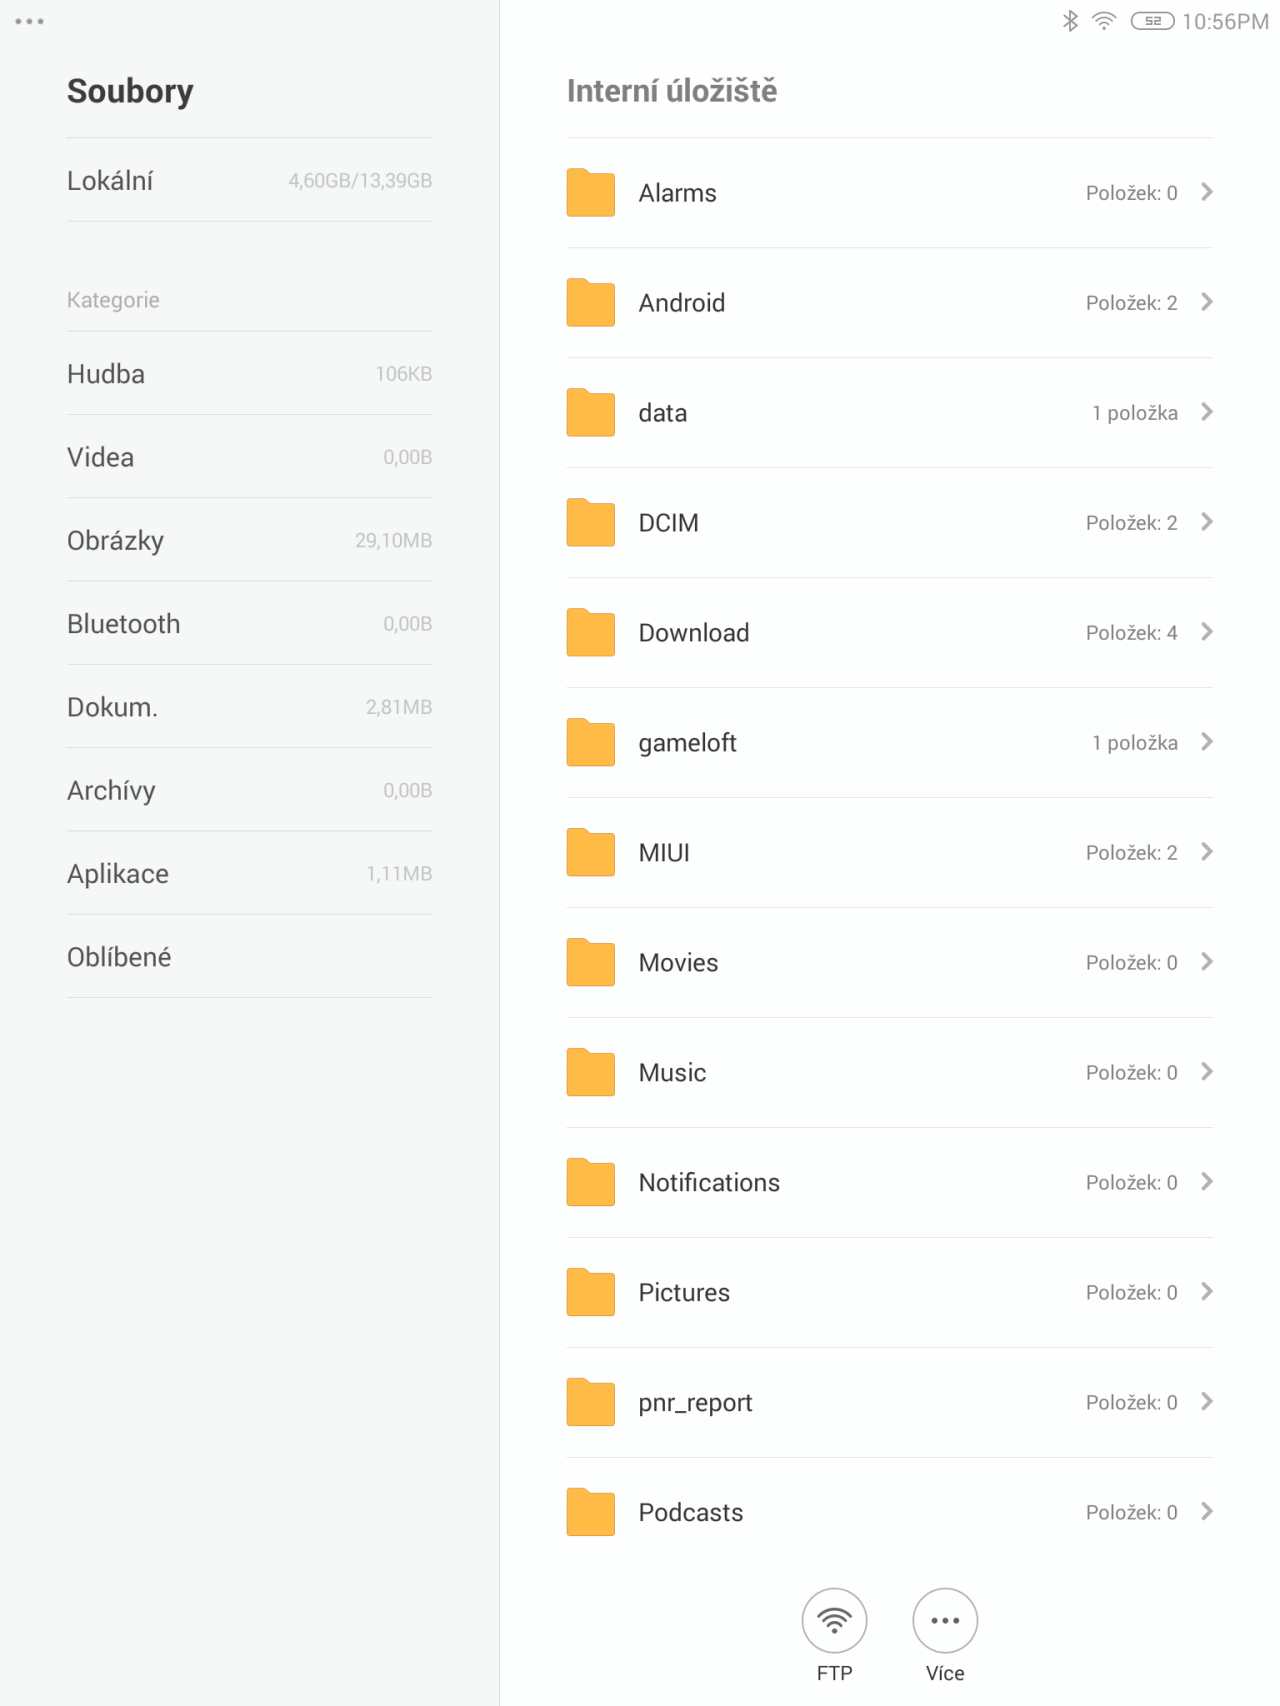Viewport: 1280px width, 1706px height.
Task: Click the Alarms folder icon
Action: click(591, 192)
